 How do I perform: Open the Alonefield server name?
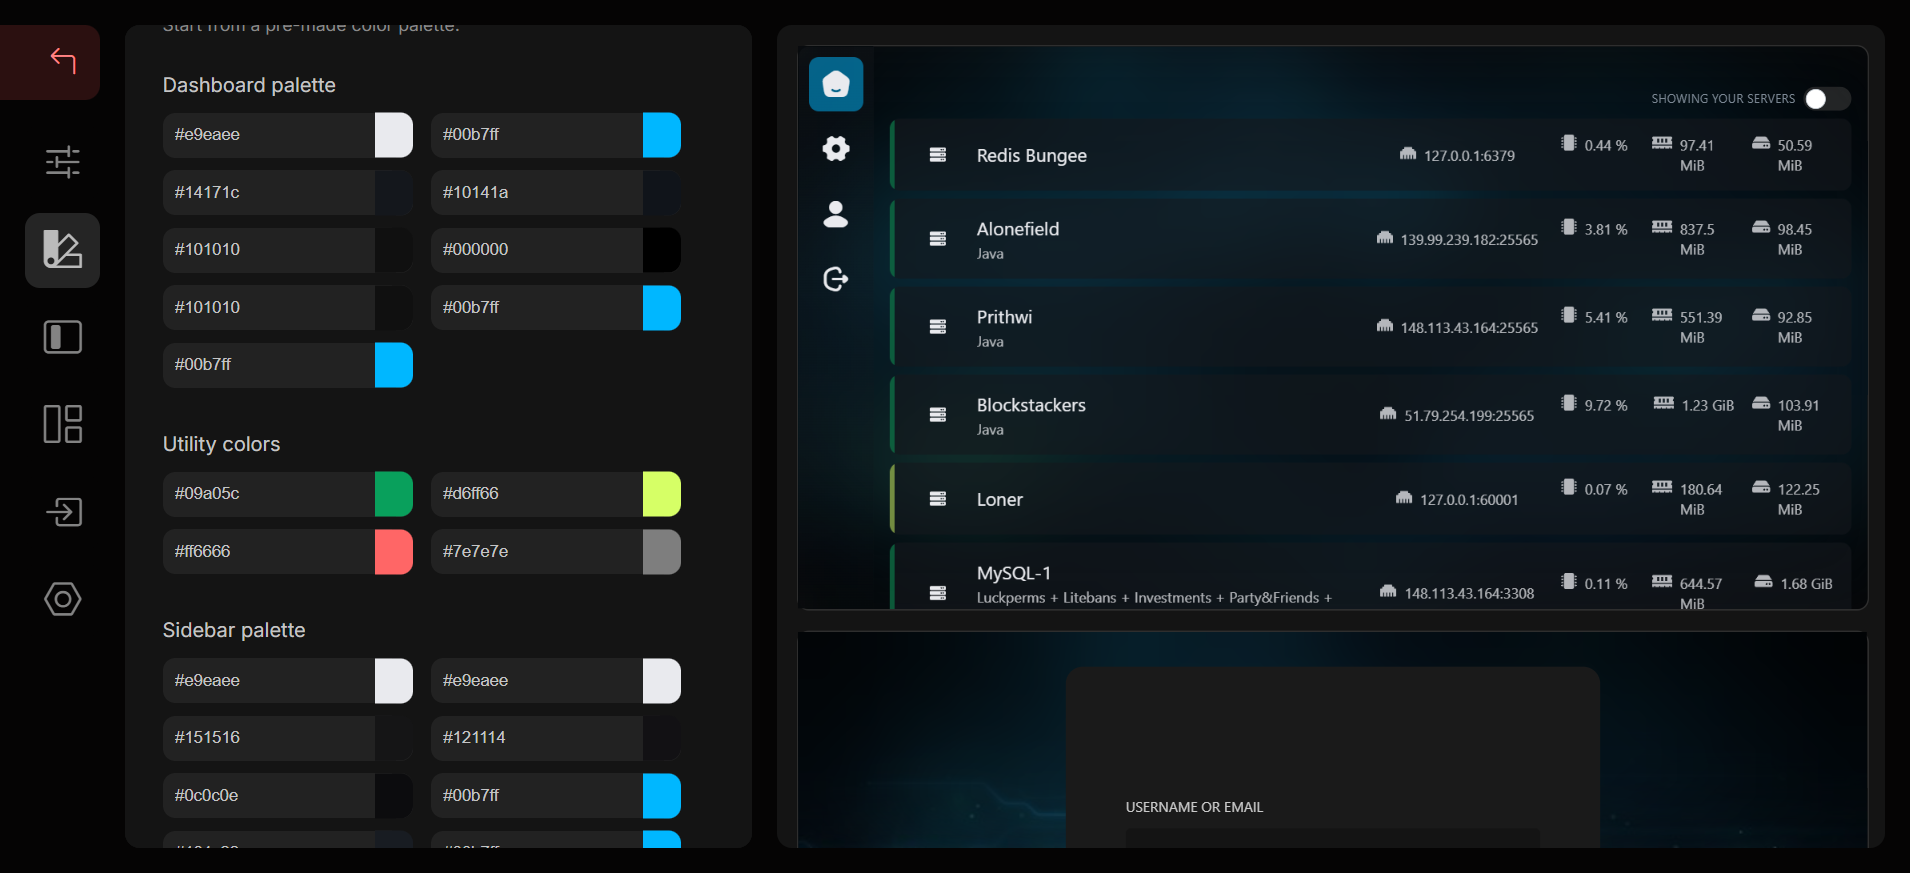pos(1018,229)
